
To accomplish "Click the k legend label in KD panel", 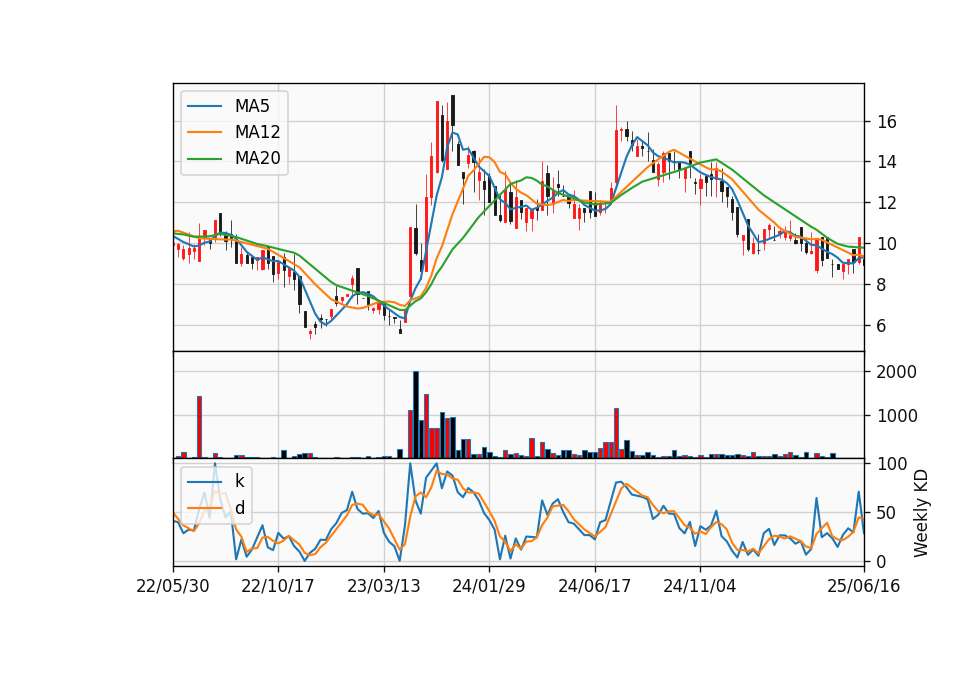I will [x=239, y=481].
